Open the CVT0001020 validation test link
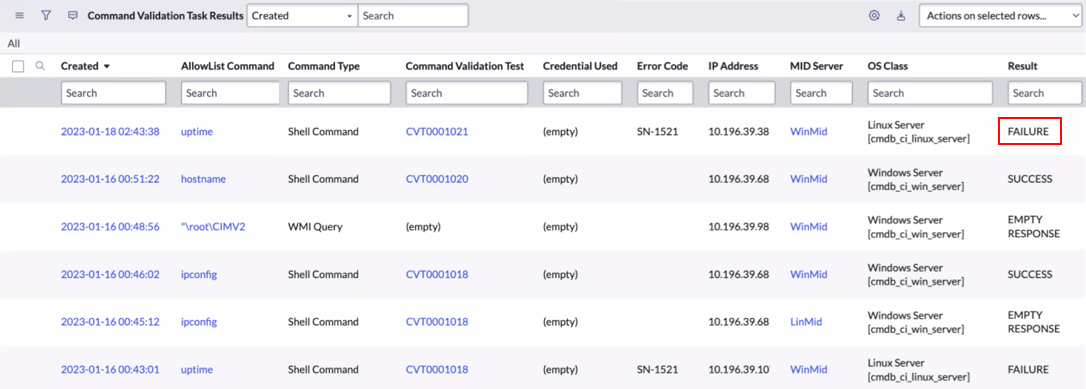The height and width of the screenshot is (389, 1086). [x=437, y=179]
